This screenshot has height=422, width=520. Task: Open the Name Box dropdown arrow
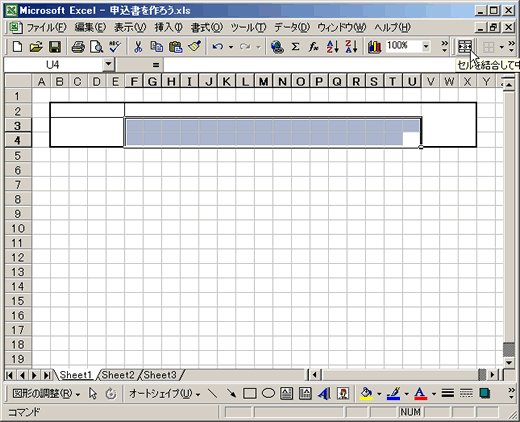pyautogui.click(x=108, y=64)
